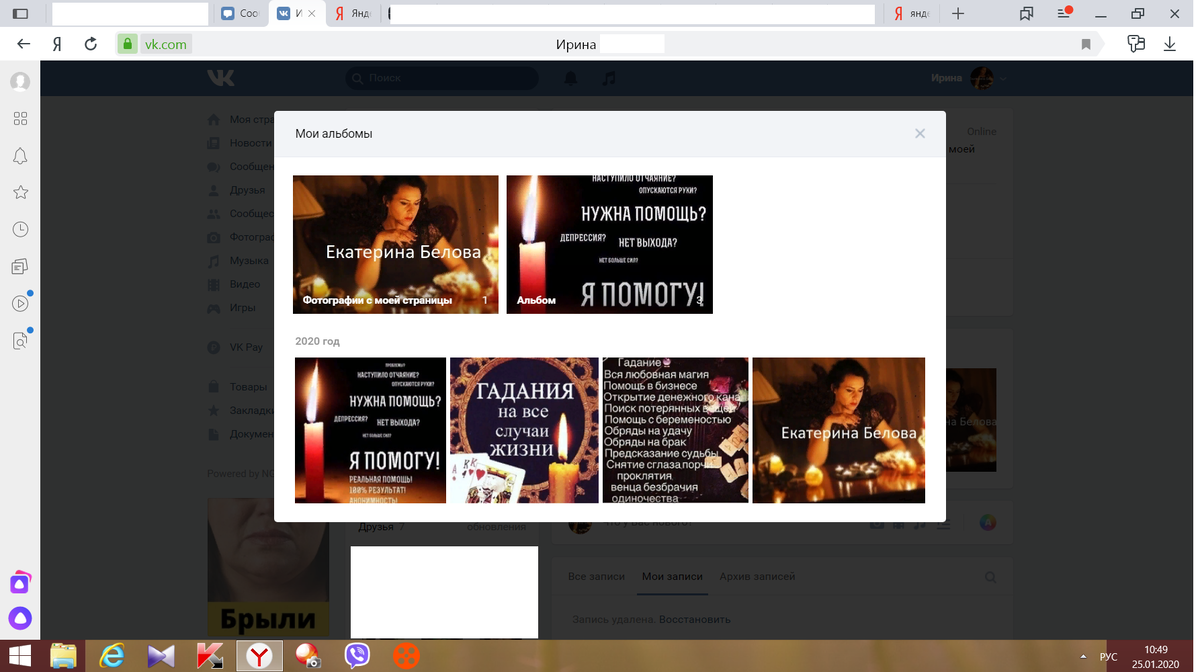This screenshot has height=672, width=1200.
Task: Toggle browser side panel icon at top left
Action: 20,14
